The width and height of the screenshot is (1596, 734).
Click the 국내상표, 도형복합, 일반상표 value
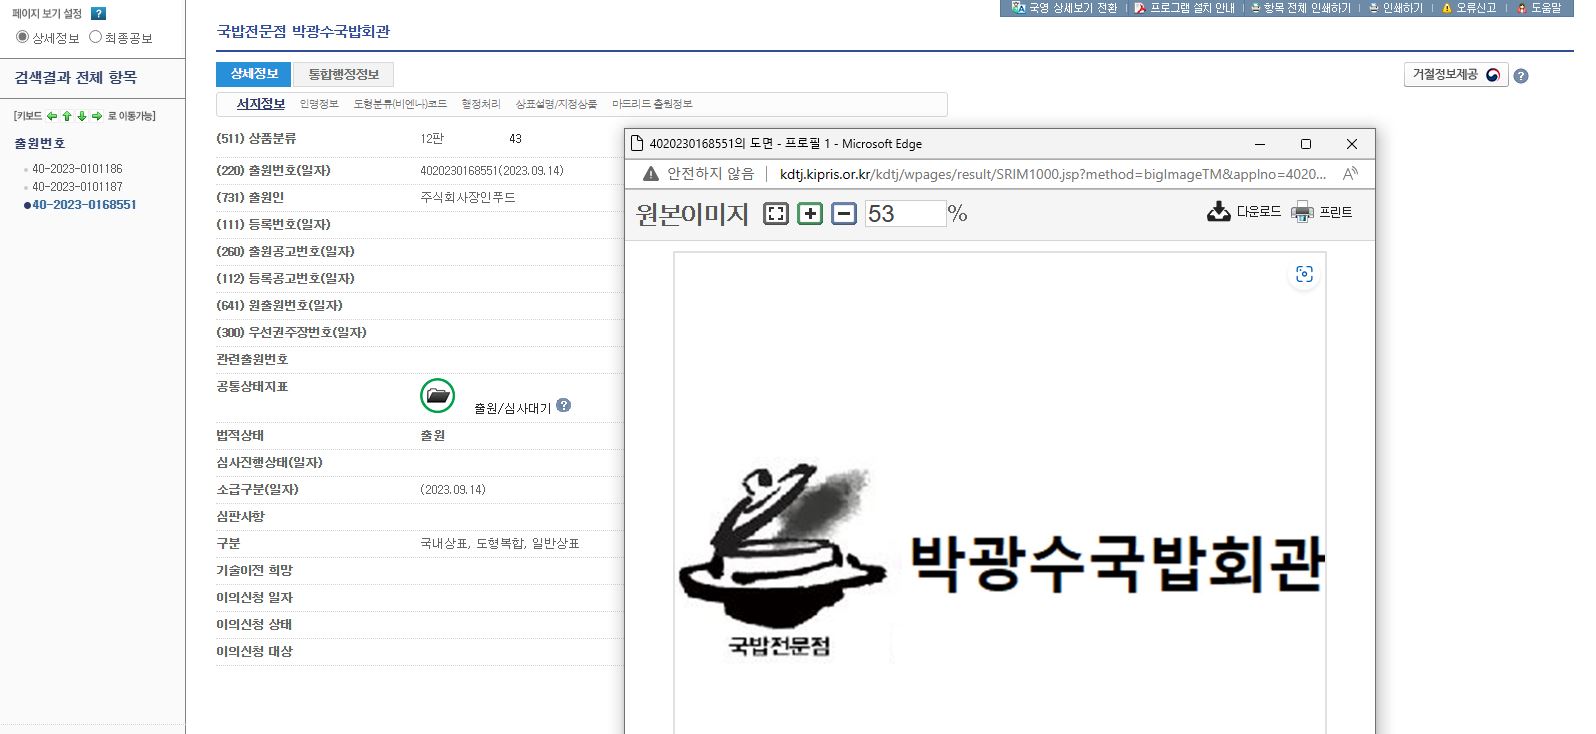pos(500,544)
